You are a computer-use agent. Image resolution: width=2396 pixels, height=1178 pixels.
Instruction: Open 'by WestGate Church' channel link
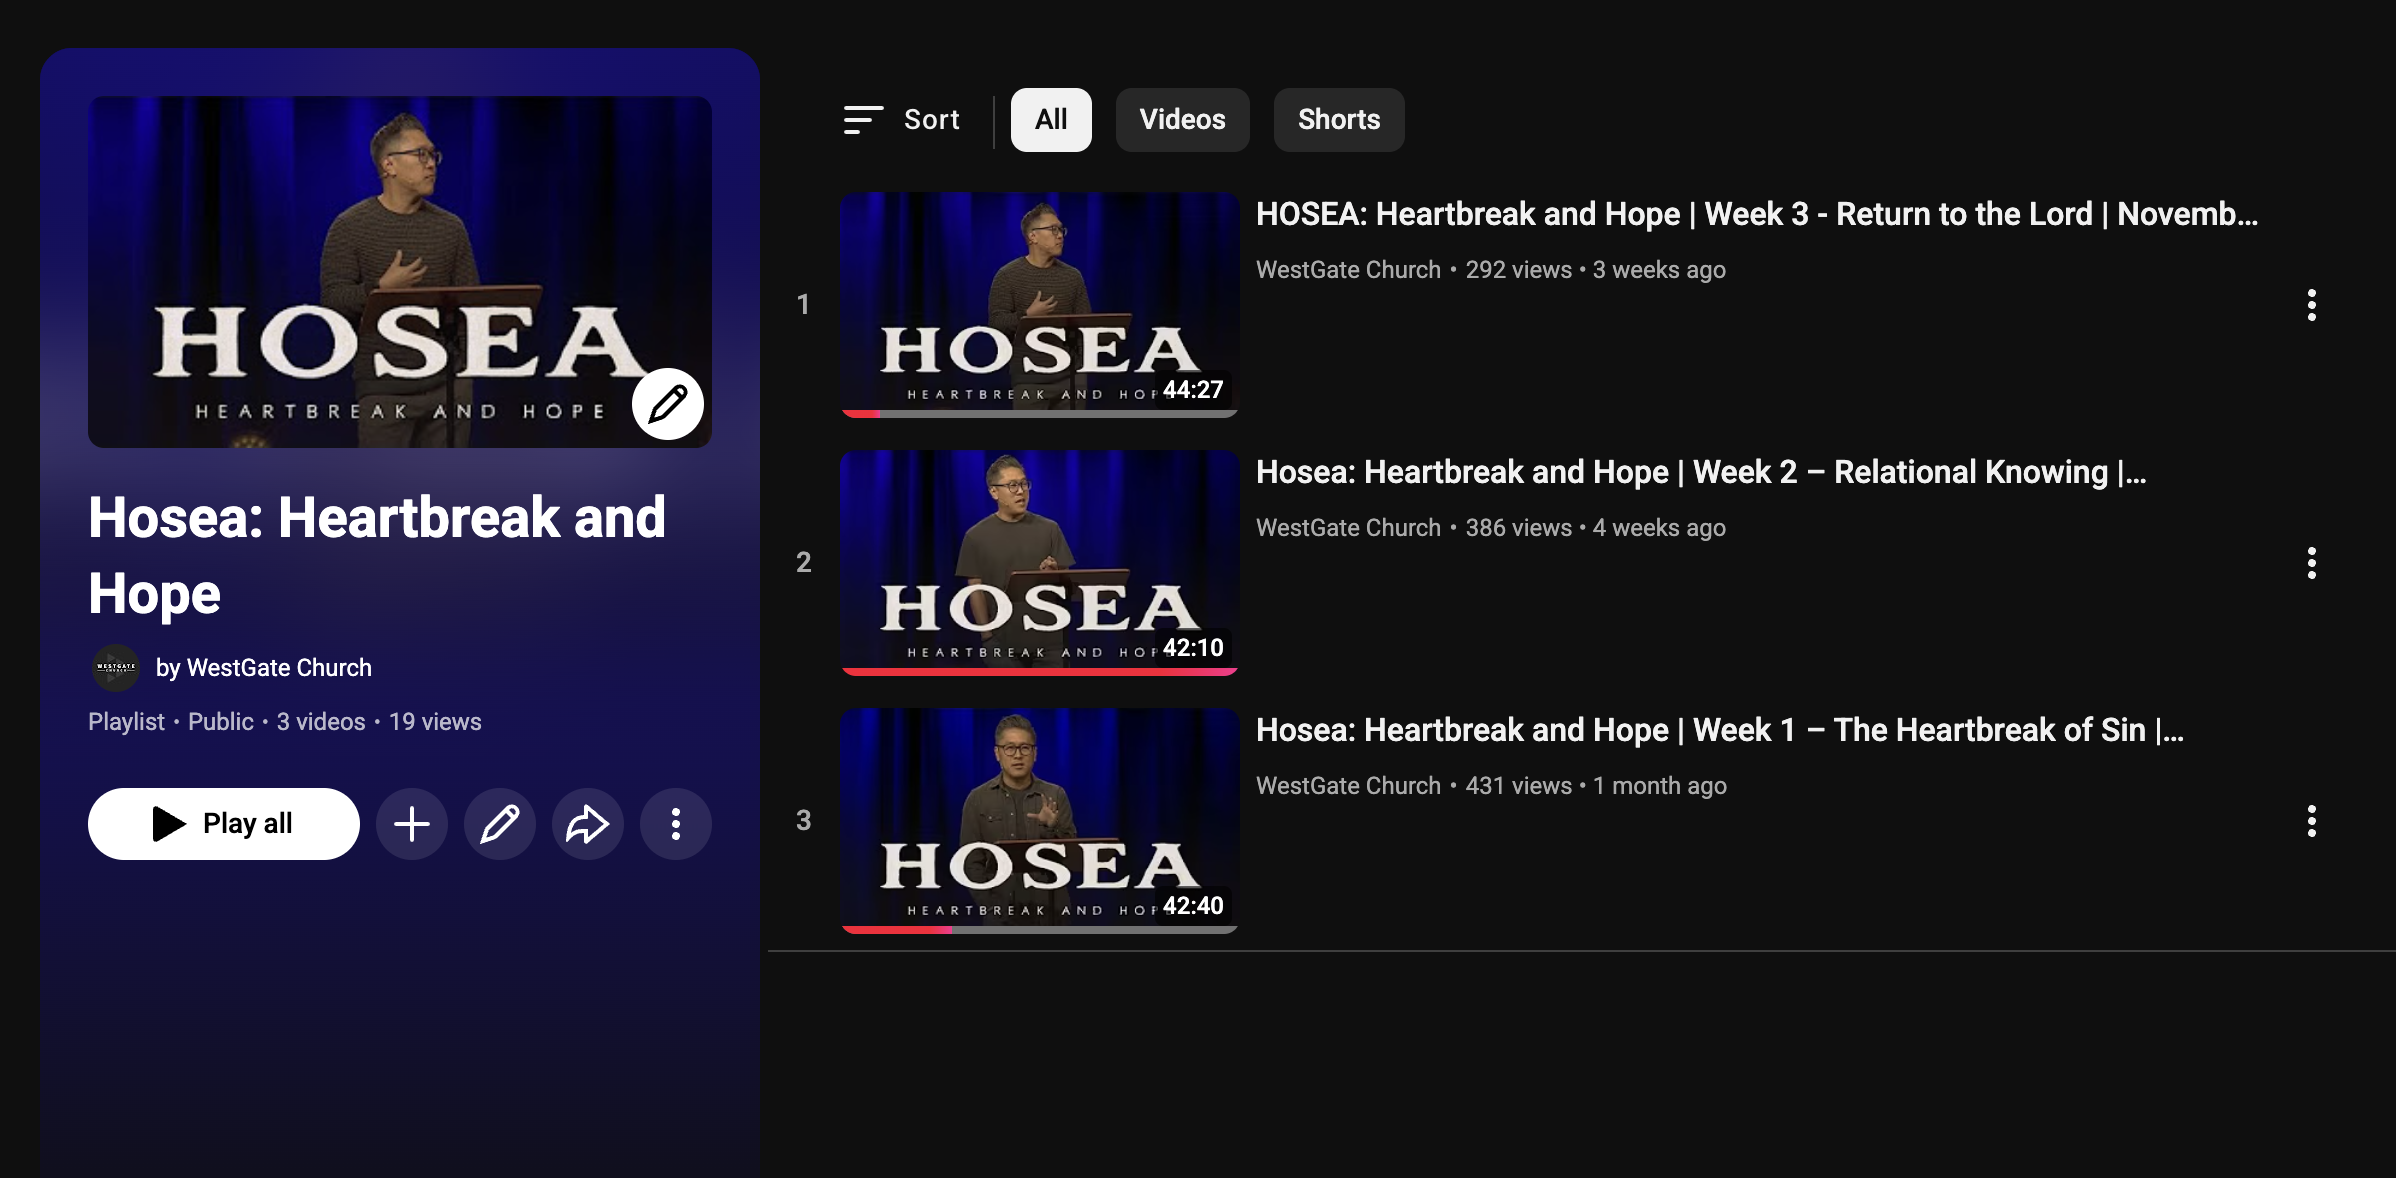(264, 668)
